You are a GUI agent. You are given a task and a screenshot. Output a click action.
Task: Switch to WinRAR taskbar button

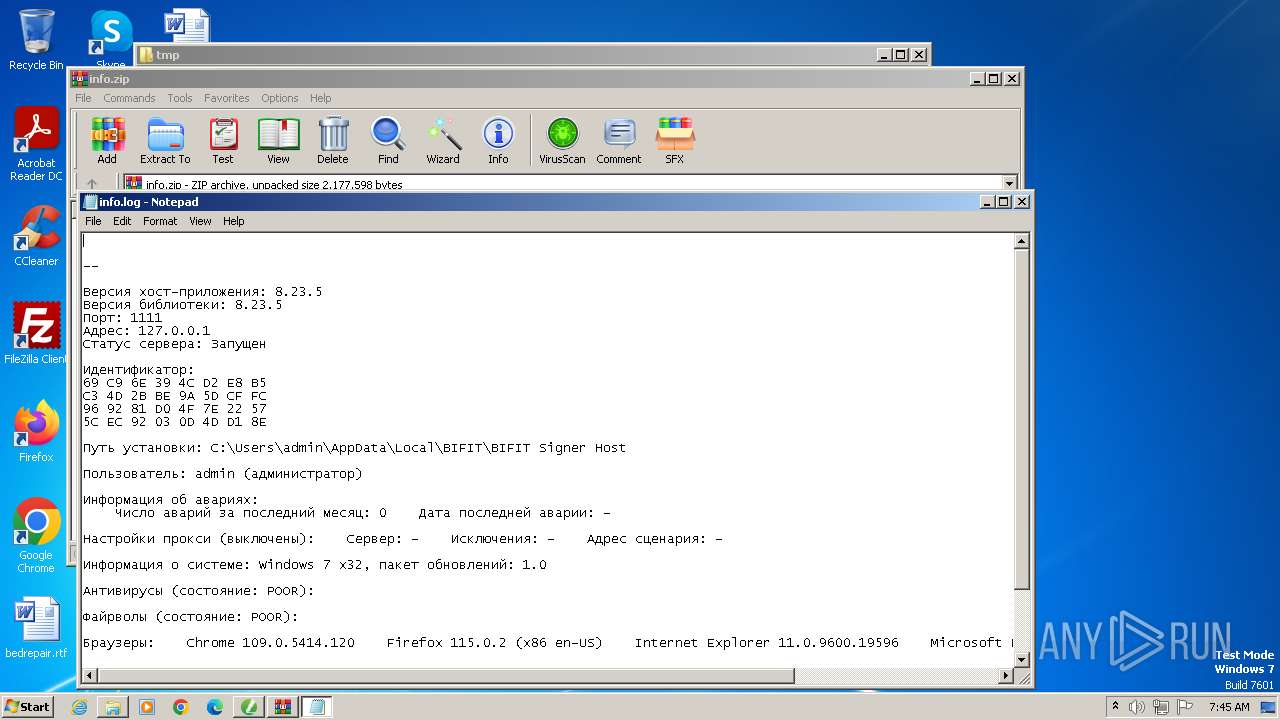pyautogui.click(x=283, y=707)
